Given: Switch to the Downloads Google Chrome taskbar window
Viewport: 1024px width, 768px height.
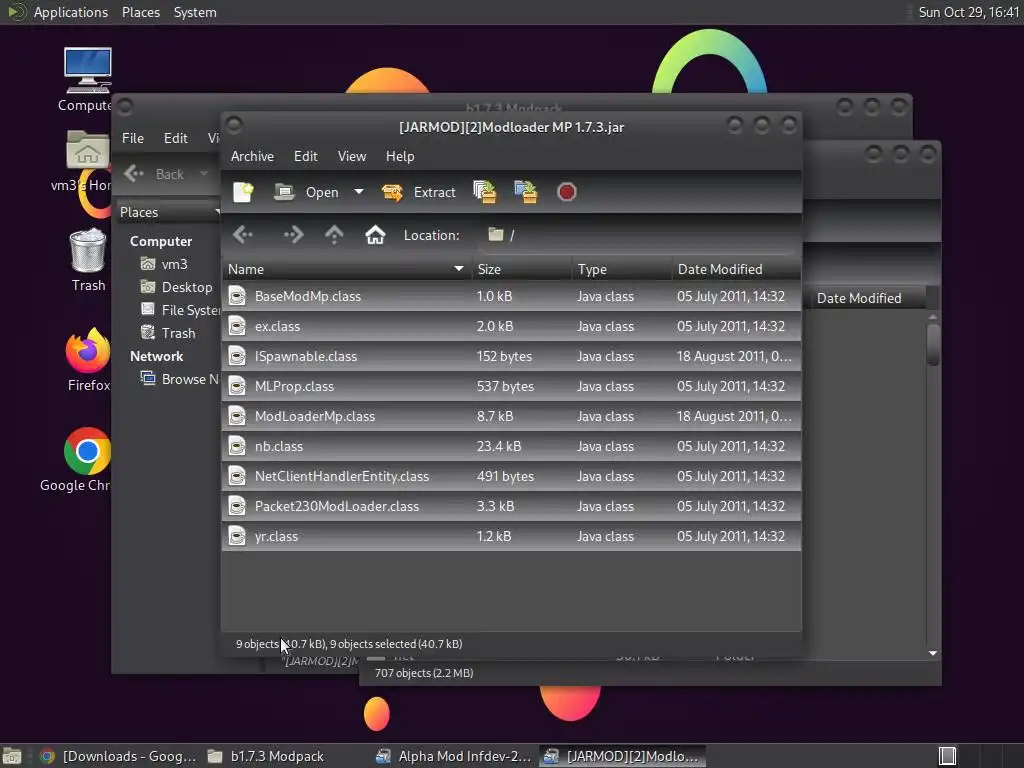Looking at the screenshot, I should click(x=118, y=756).
